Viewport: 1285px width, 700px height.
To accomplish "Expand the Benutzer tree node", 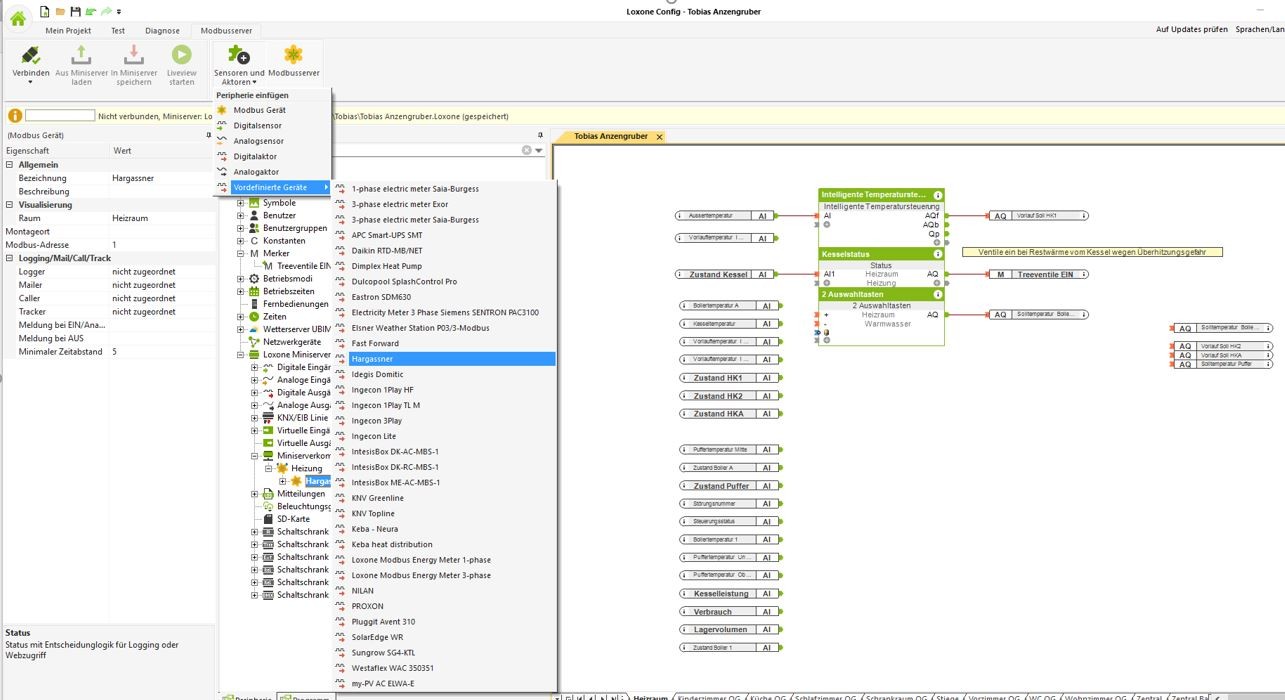I will click(x=240, y=215).
